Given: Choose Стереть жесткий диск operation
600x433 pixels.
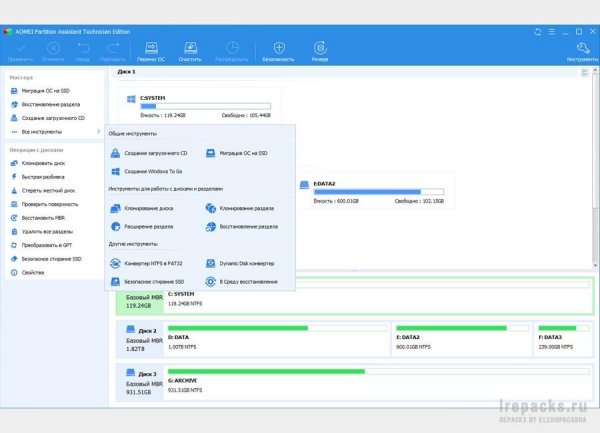Looking at the screenshot, I should [x=42, y=190].
